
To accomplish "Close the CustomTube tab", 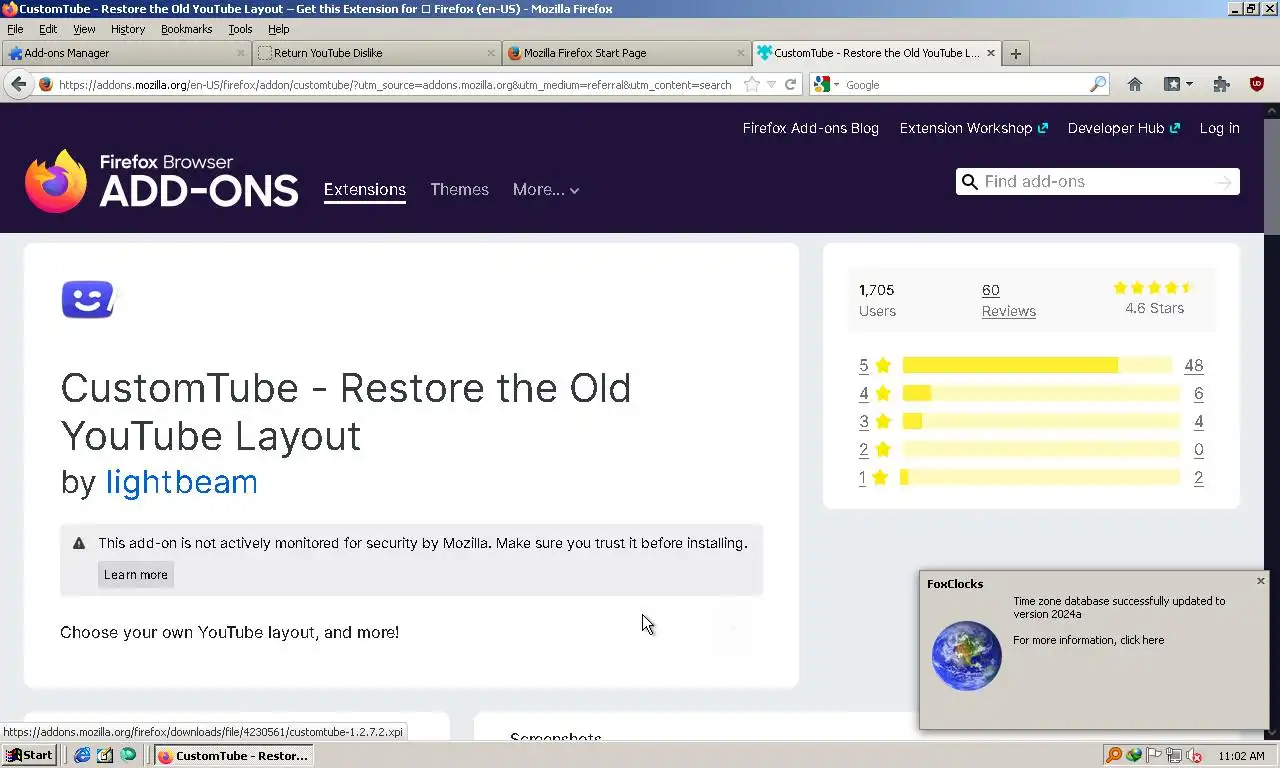I will [991, 53].
